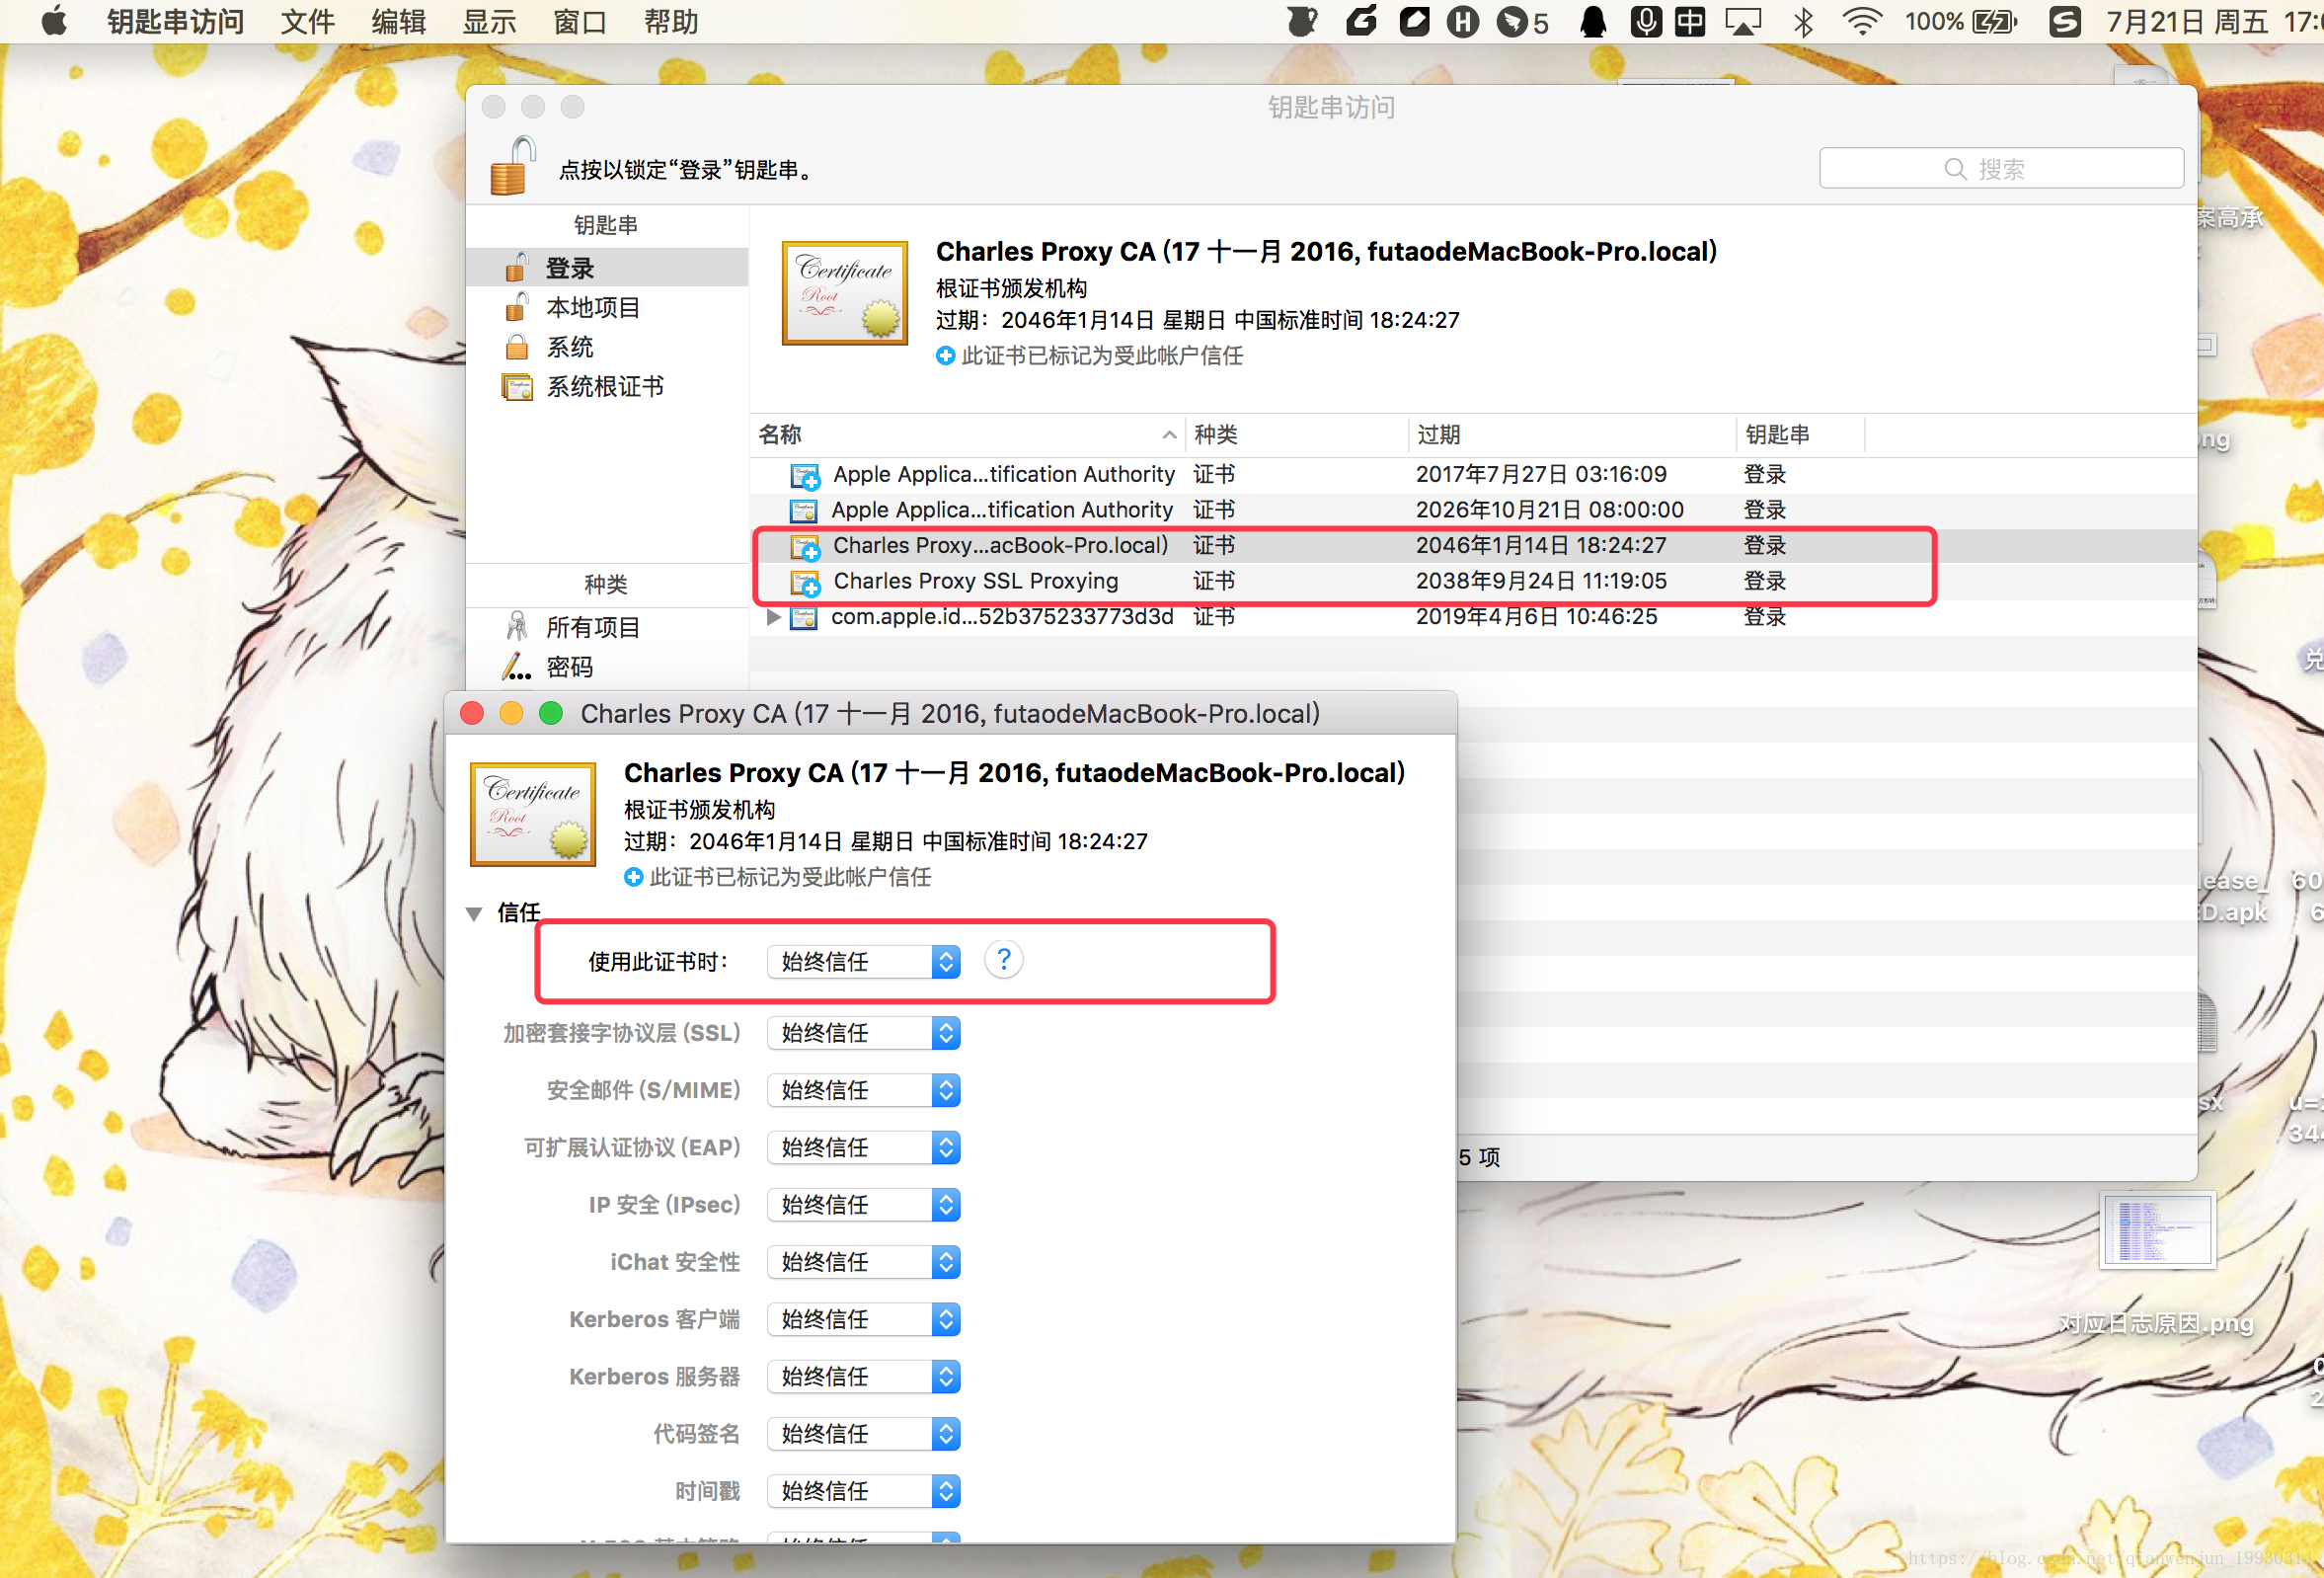Viewport: 2324px width, 1578px height.
Task: Sort list by 名称 column header
Action: 968,434
